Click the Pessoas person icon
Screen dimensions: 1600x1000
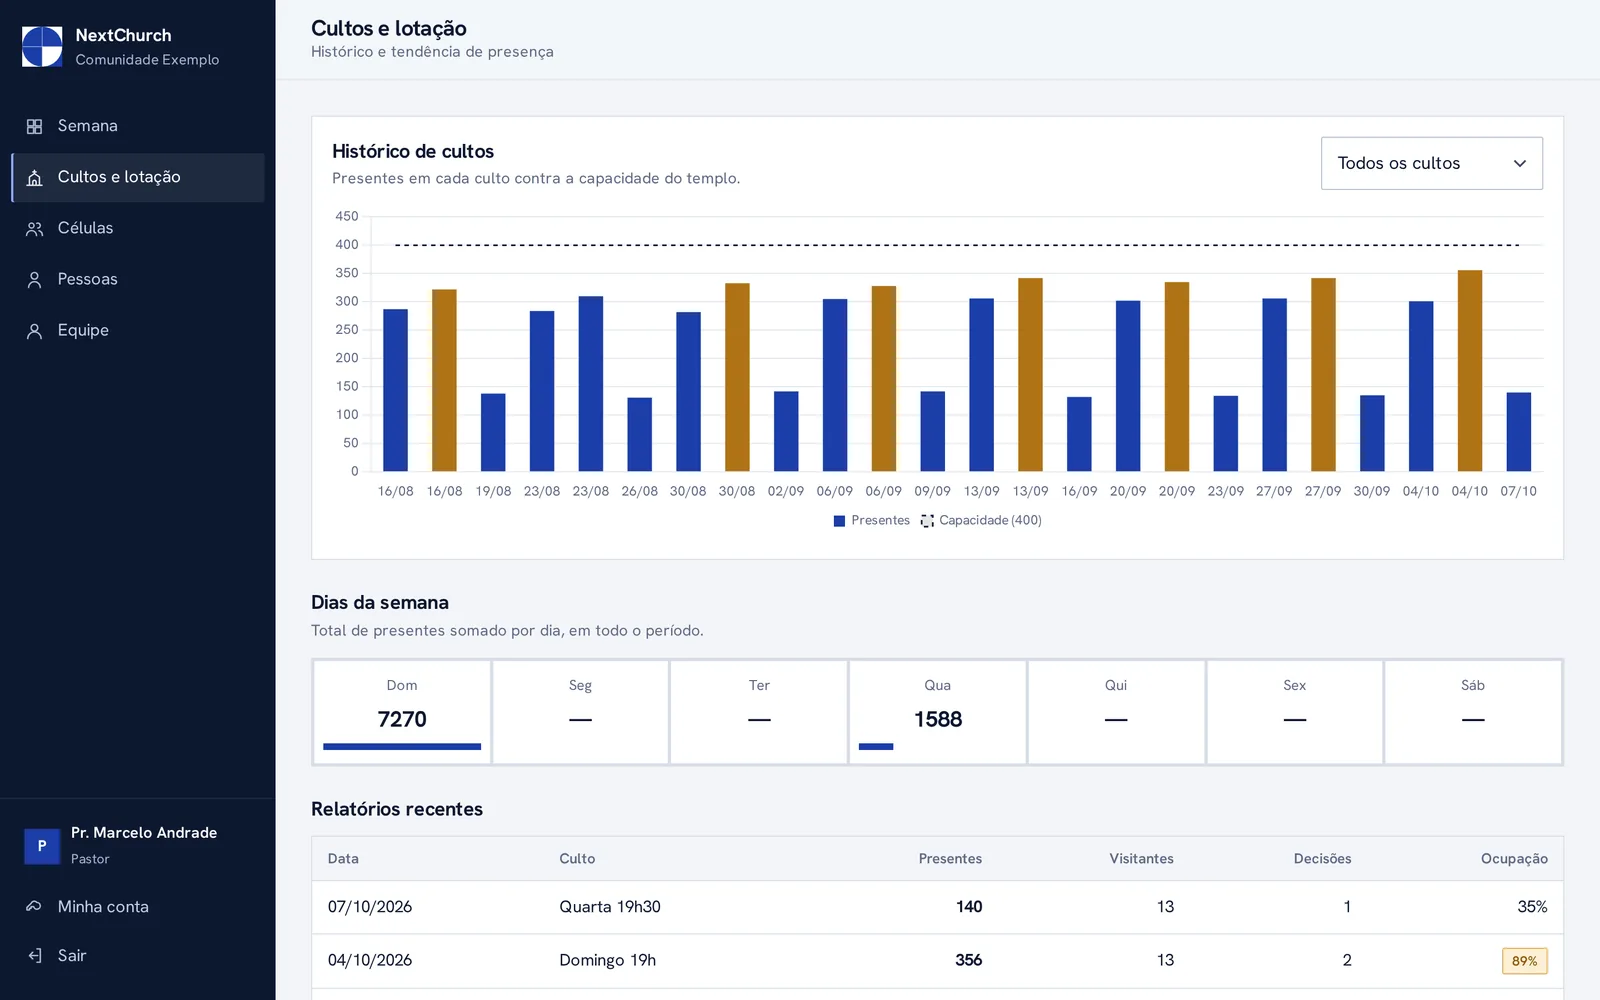coord(34,280)
